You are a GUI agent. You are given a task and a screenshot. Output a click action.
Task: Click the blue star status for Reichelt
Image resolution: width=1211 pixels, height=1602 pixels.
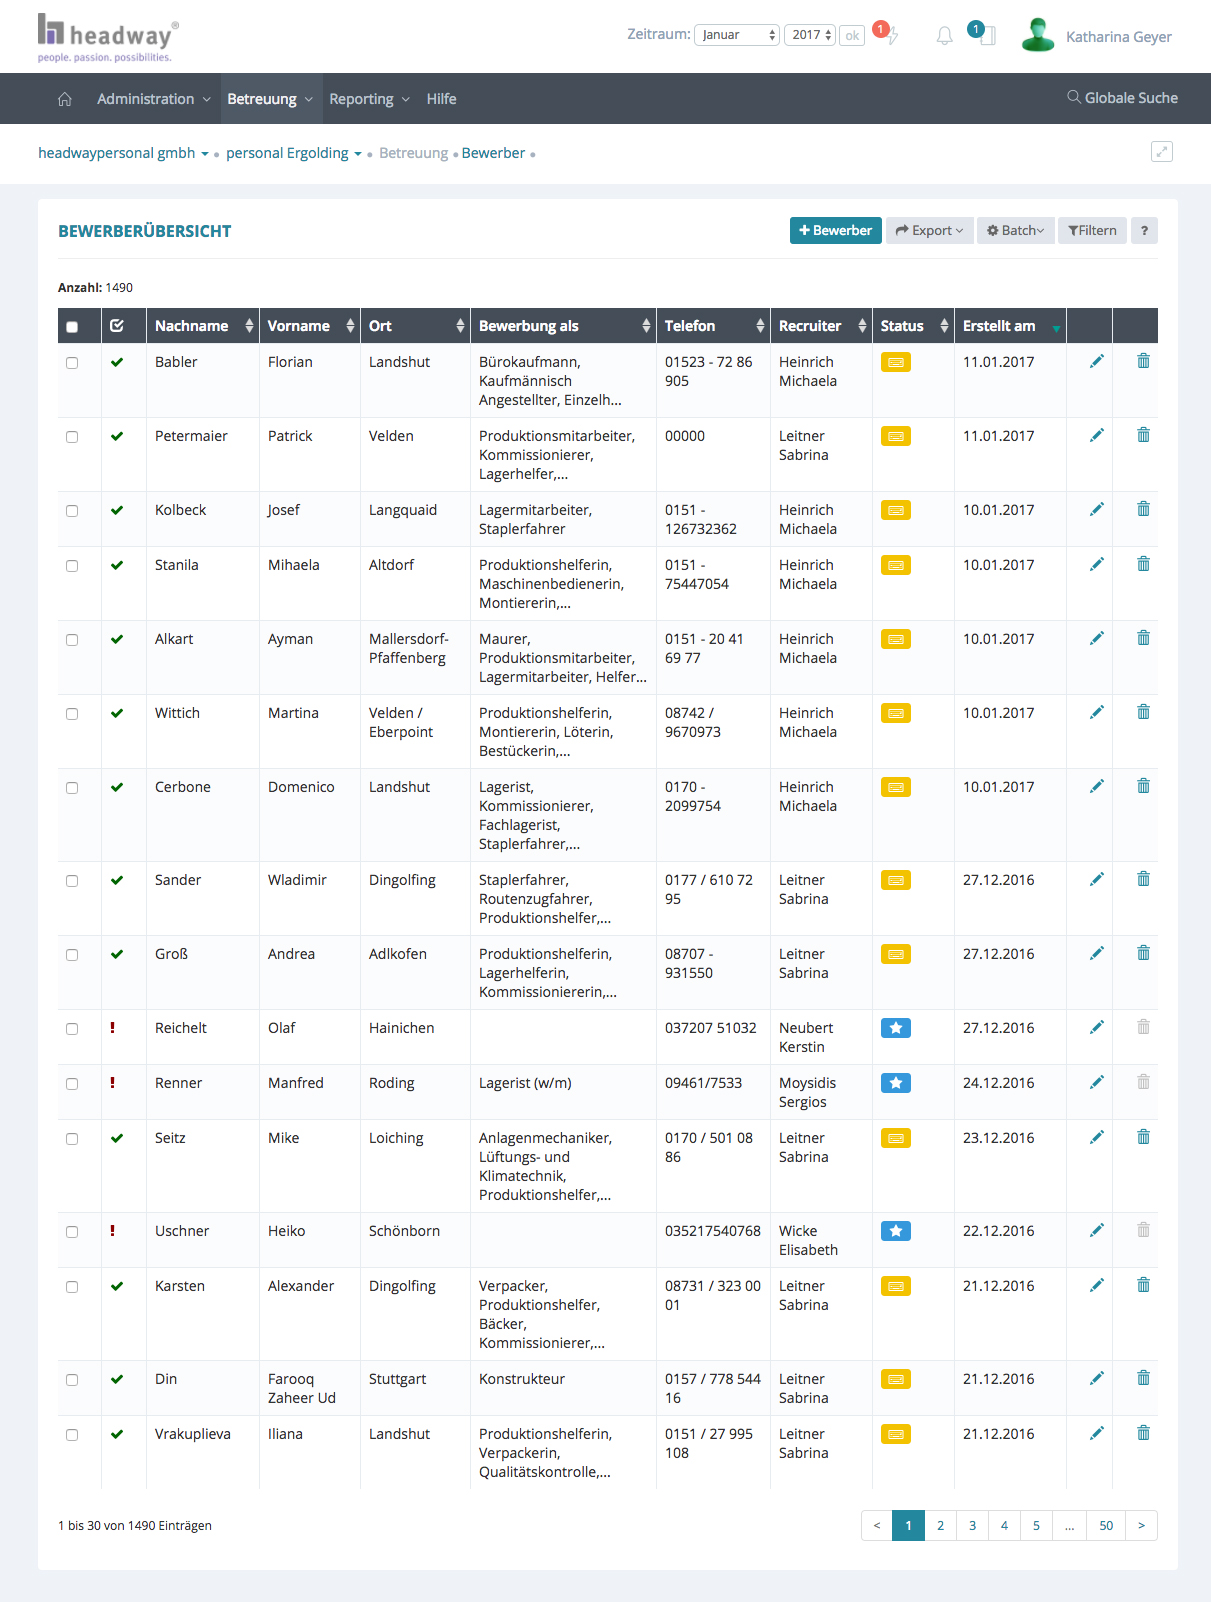click(x=895, y=1028)
